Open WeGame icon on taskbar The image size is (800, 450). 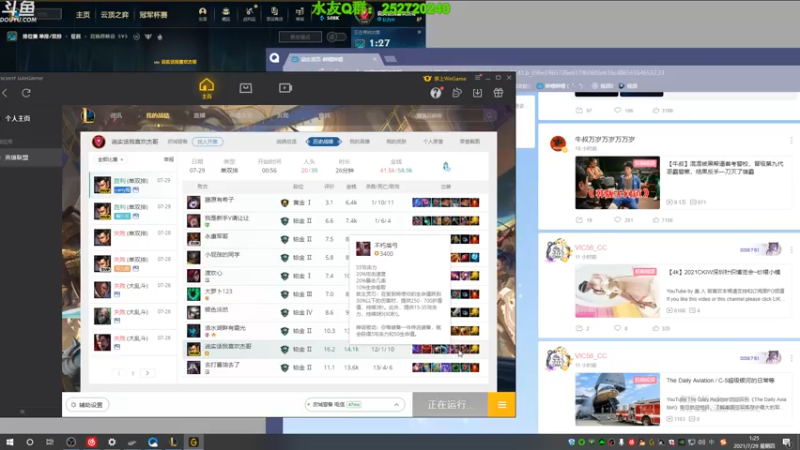point(193,442)
